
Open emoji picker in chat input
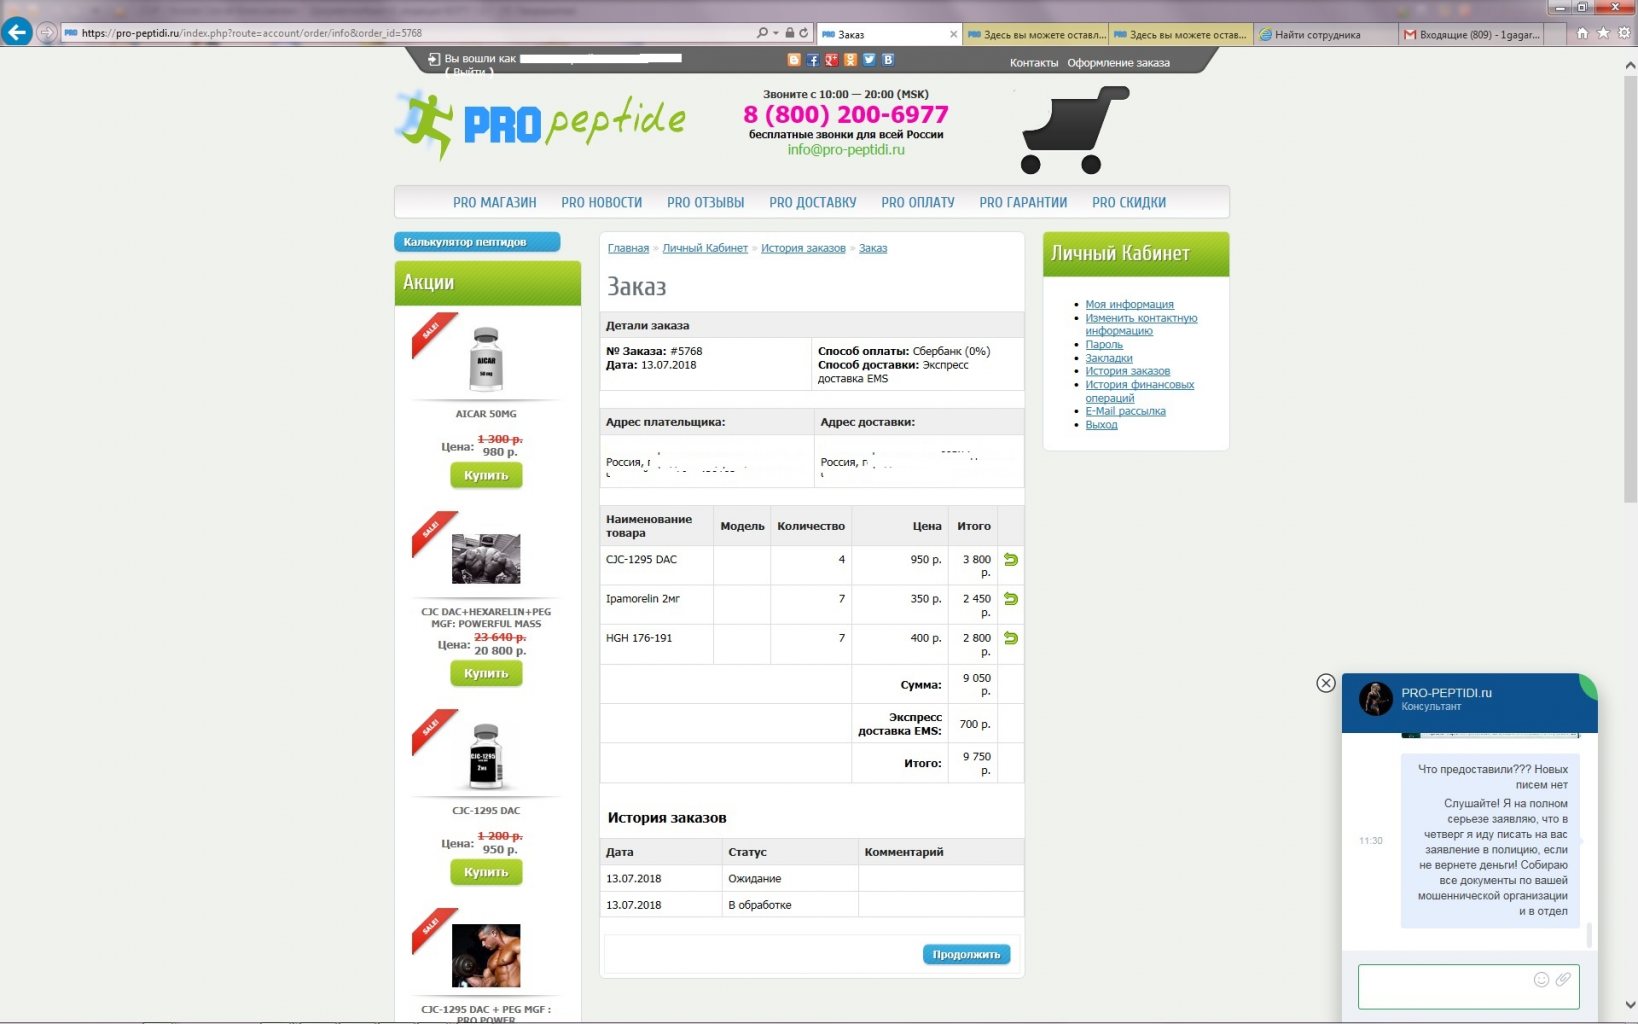[1541, 980]
